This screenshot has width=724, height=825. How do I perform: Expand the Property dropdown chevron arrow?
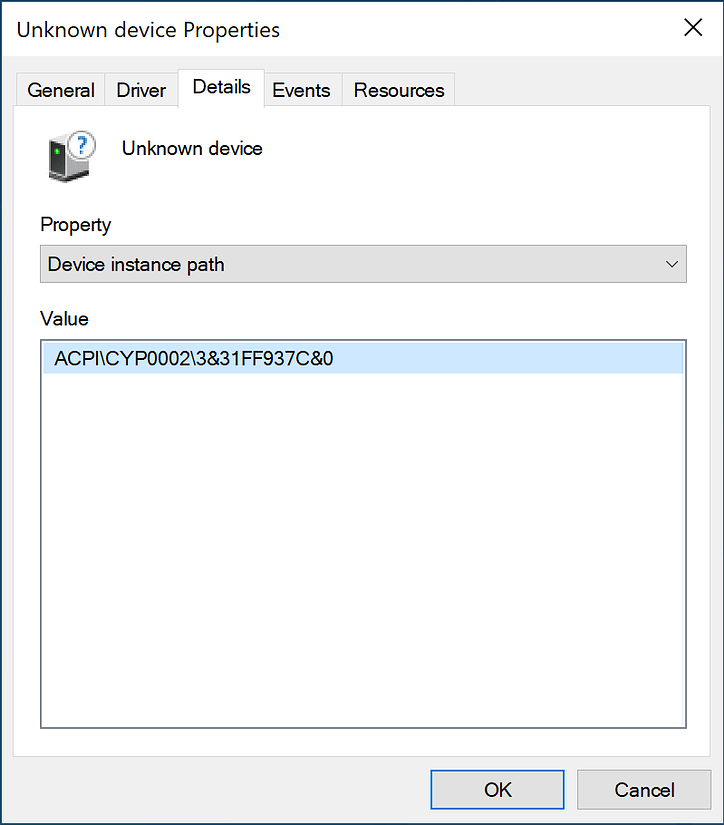click(671, 265)
